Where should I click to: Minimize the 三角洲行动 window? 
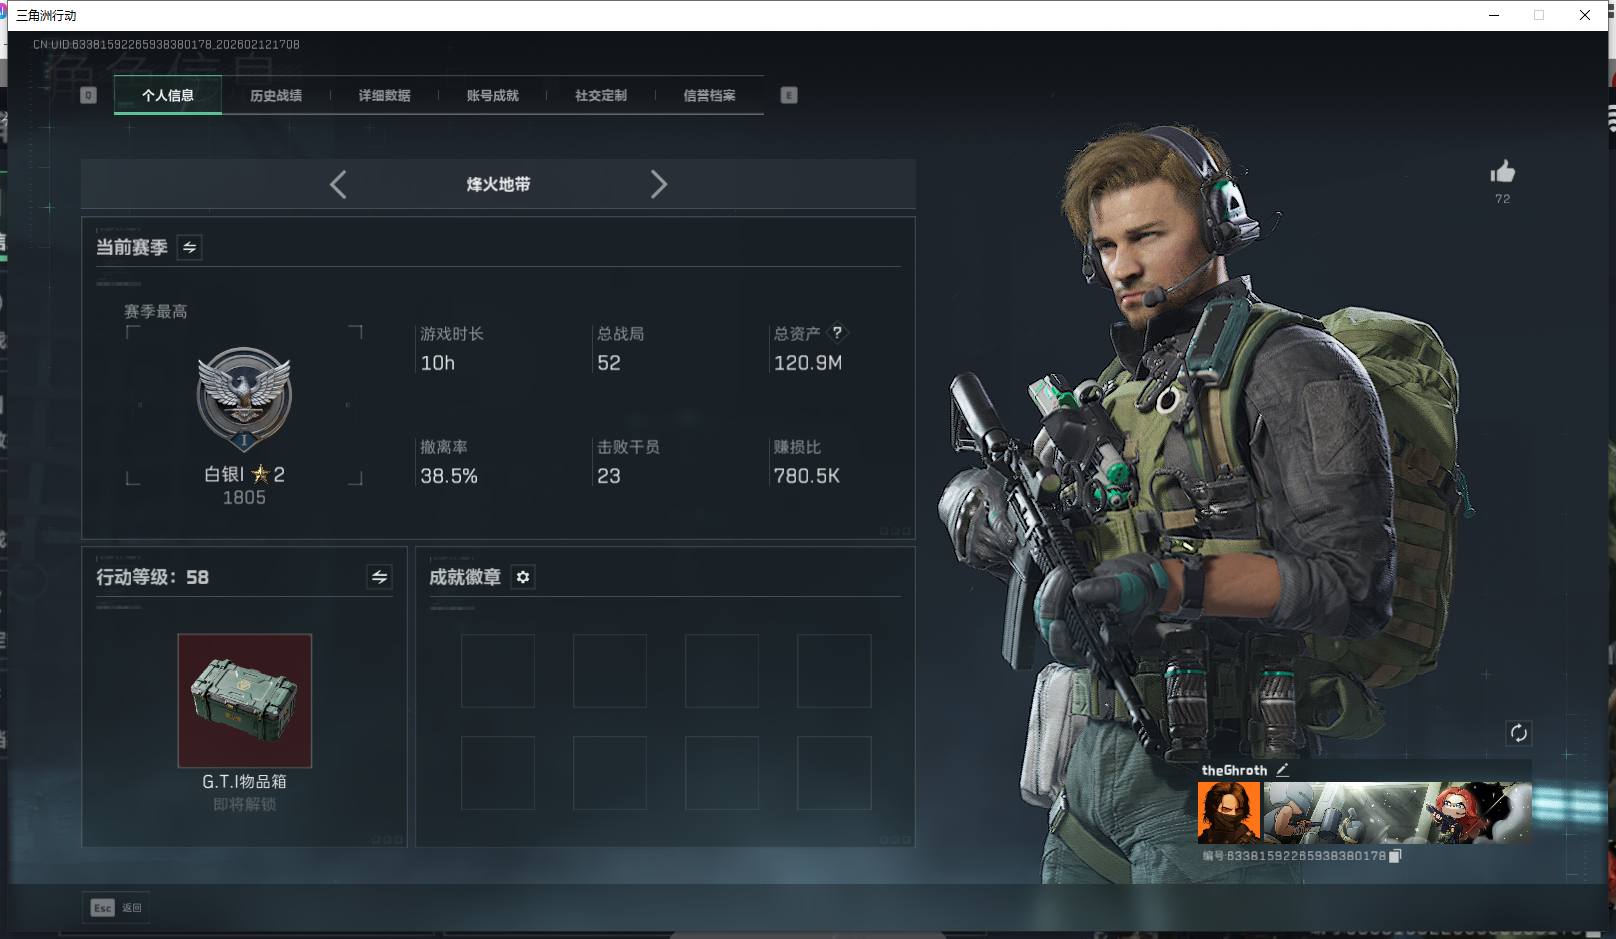coord(1494,15)
